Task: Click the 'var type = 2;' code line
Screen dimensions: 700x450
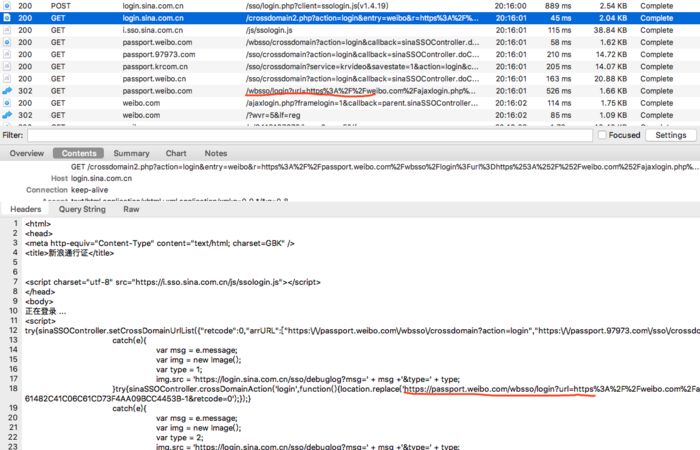Action: [x=179, y=438]
